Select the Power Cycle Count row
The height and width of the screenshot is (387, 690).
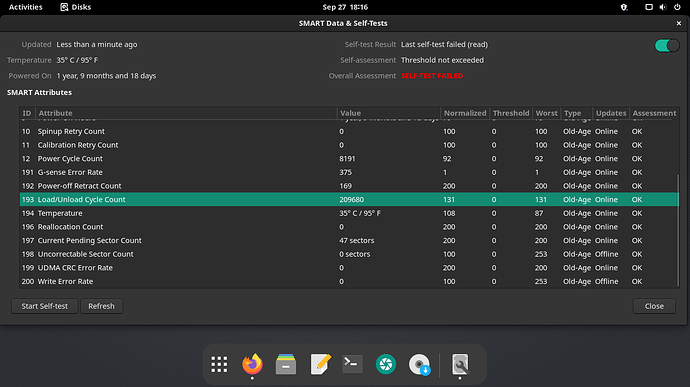point(349,158)
